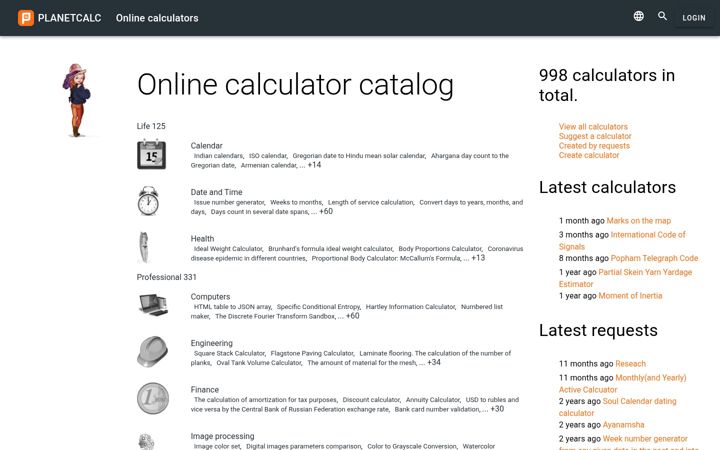Open Moment of Inertia calculator

(x=630, y=296)
